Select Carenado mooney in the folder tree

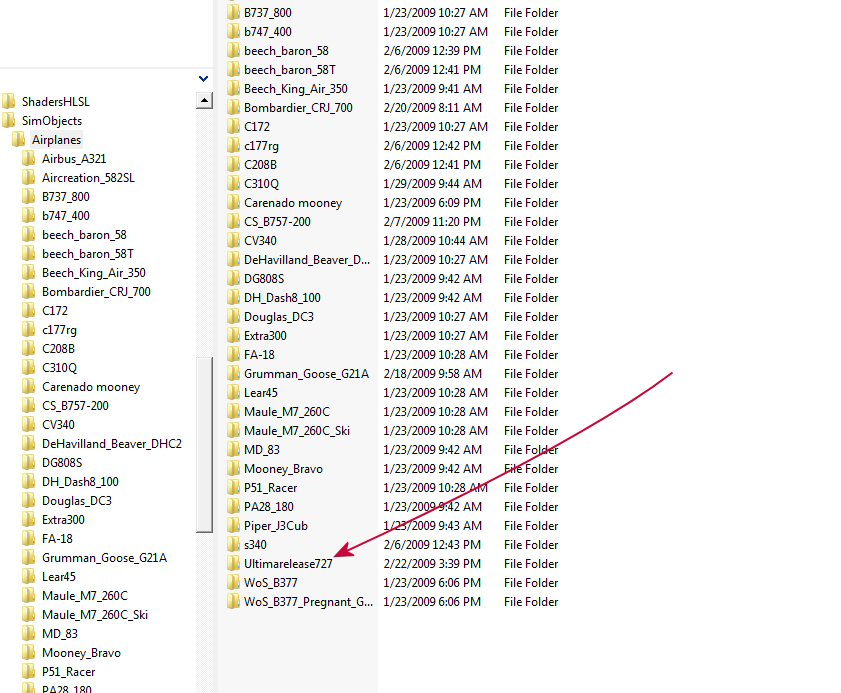tap(91, 386)
